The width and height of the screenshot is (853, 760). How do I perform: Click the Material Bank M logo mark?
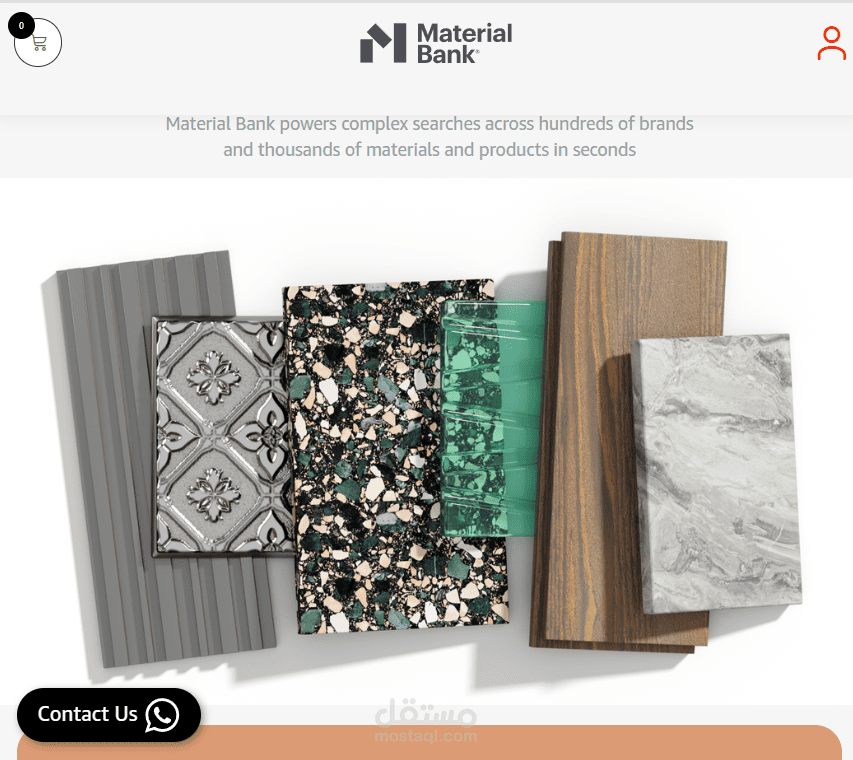(383, 43)
